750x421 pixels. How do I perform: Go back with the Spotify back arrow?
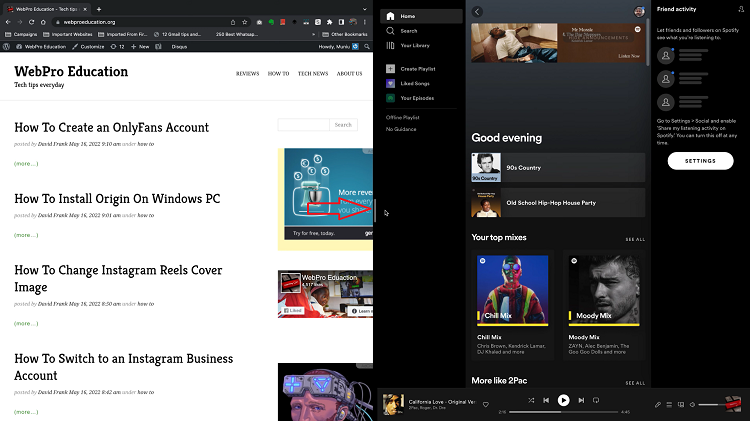tap(477, 12)
